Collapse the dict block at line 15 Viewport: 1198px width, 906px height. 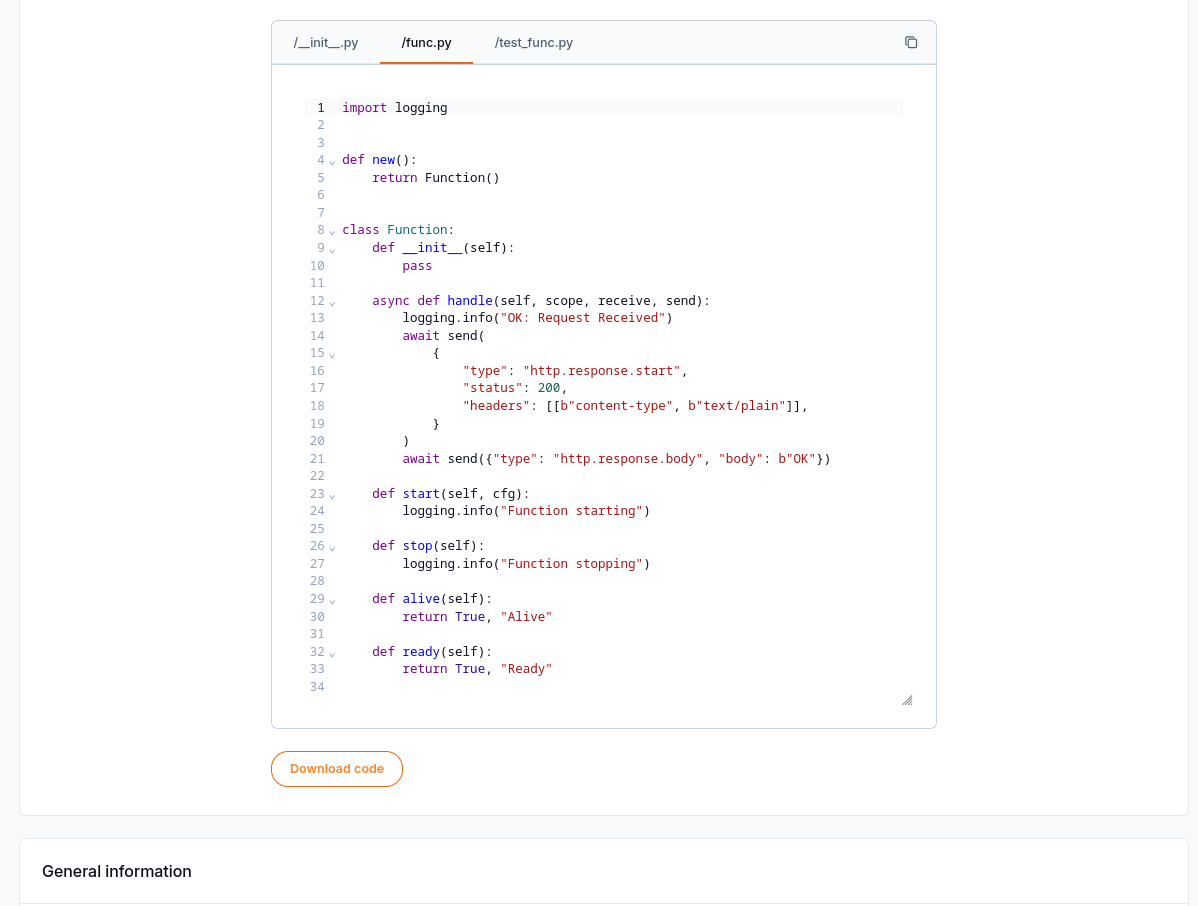click(332, 355)
